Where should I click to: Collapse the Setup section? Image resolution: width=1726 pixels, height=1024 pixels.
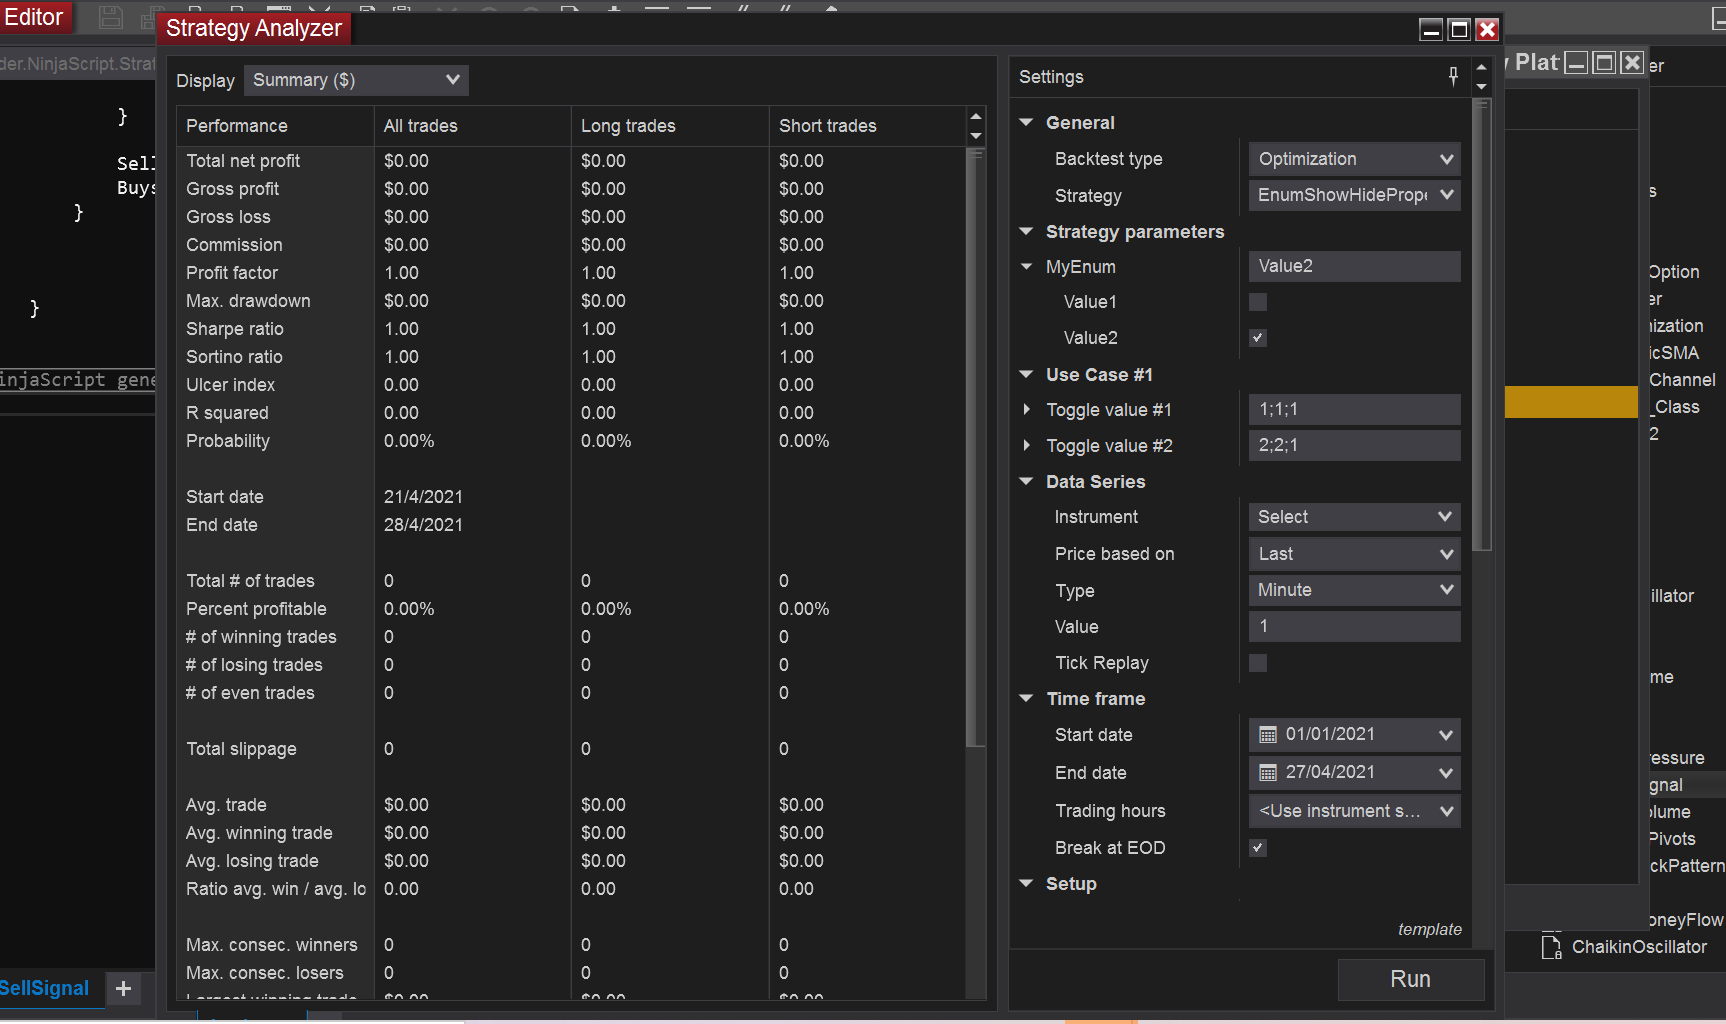coord(1026,883)
